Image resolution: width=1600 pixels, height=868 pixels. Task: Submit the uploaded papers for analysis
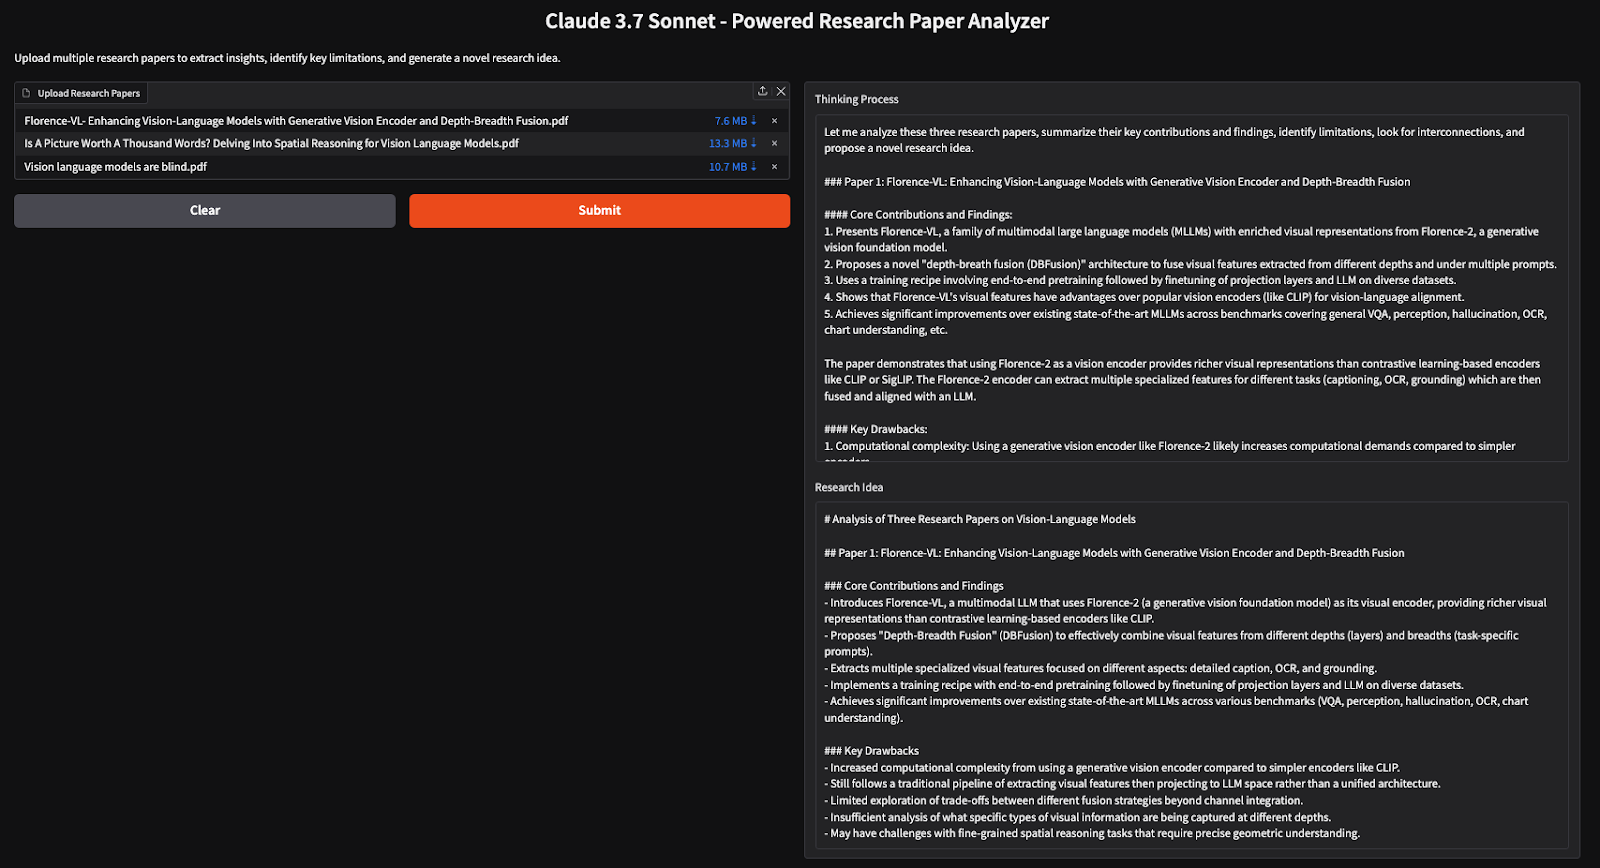(x=599, y=210)
